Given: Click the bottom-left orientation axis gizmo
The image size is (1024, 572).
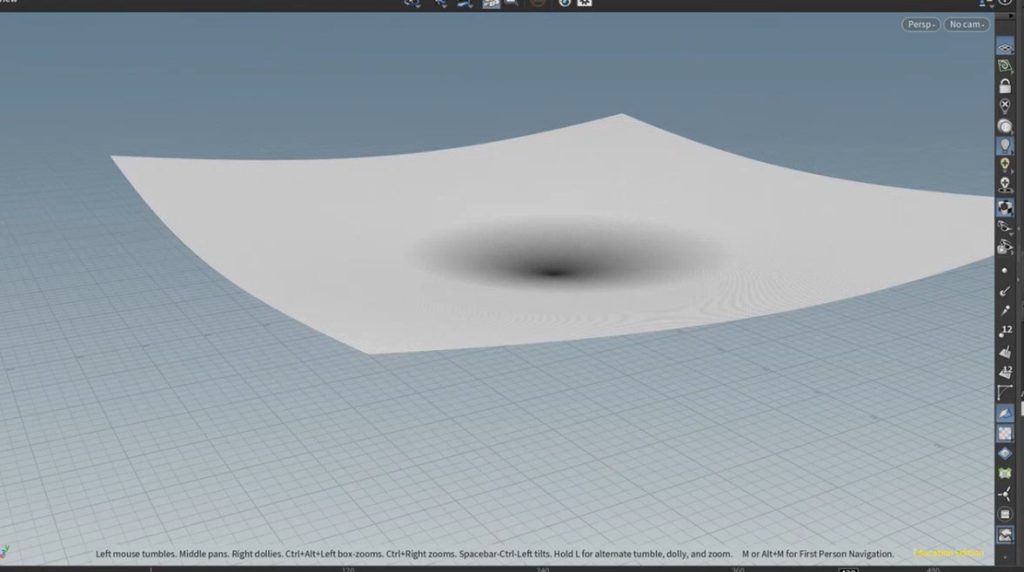Looking at the screenshot, I should [x=8, y=551].
